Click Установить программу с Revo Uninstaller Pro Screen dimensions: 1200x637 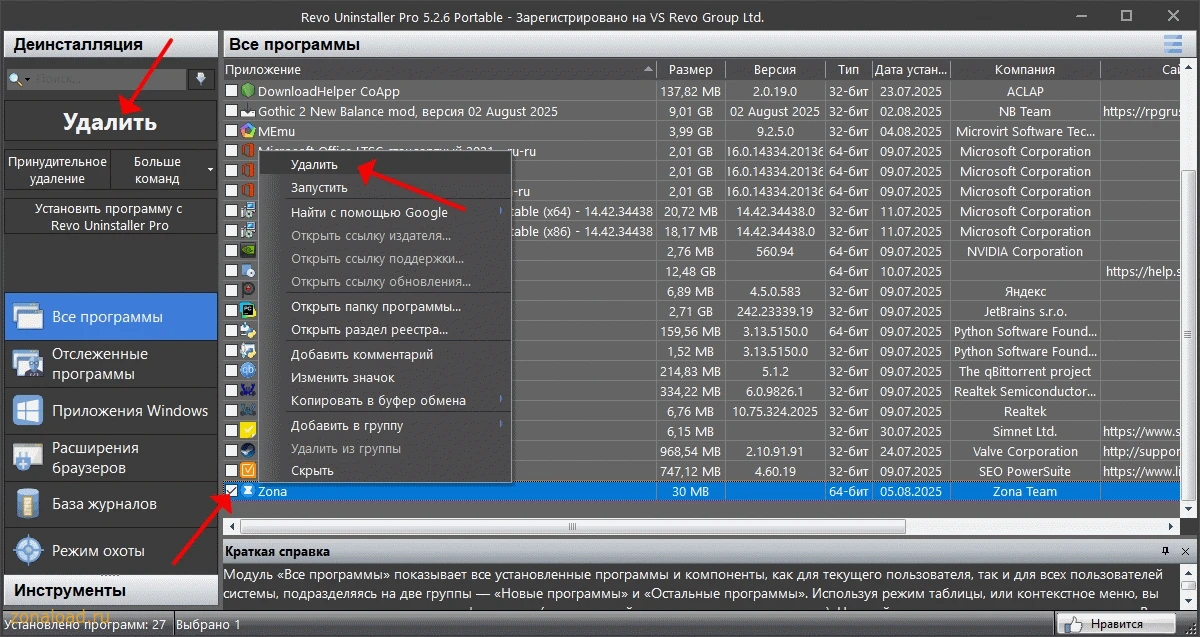point(110,217)
